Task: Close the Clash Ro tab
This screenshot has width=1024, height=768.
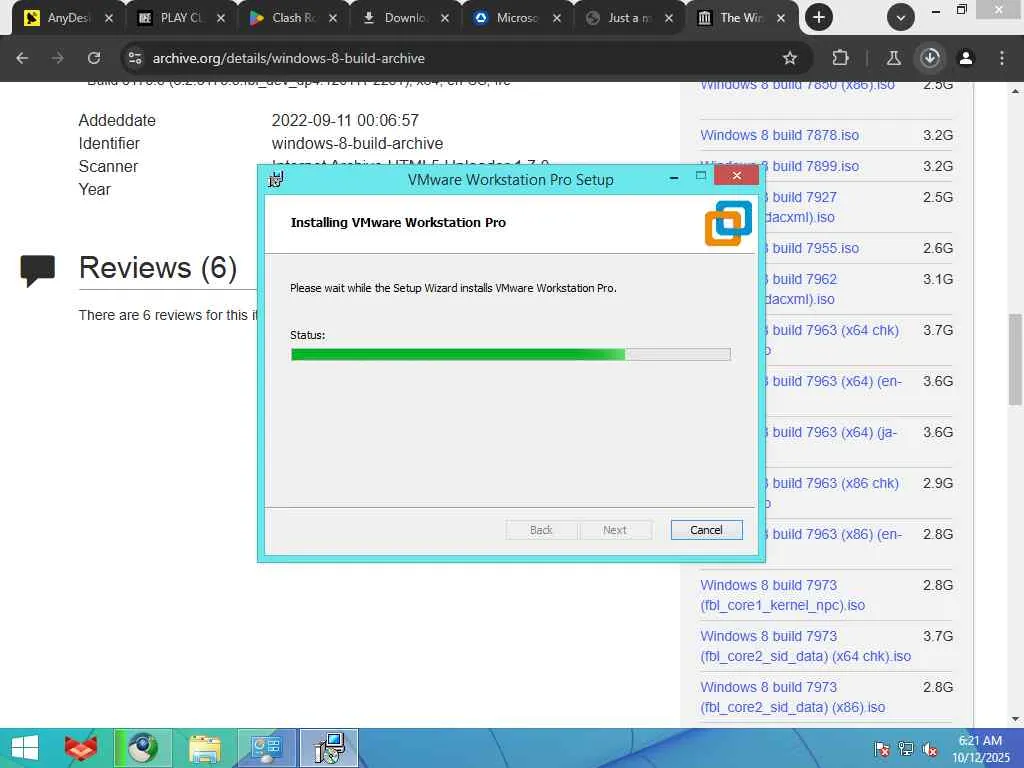Action: pos(333,18)
